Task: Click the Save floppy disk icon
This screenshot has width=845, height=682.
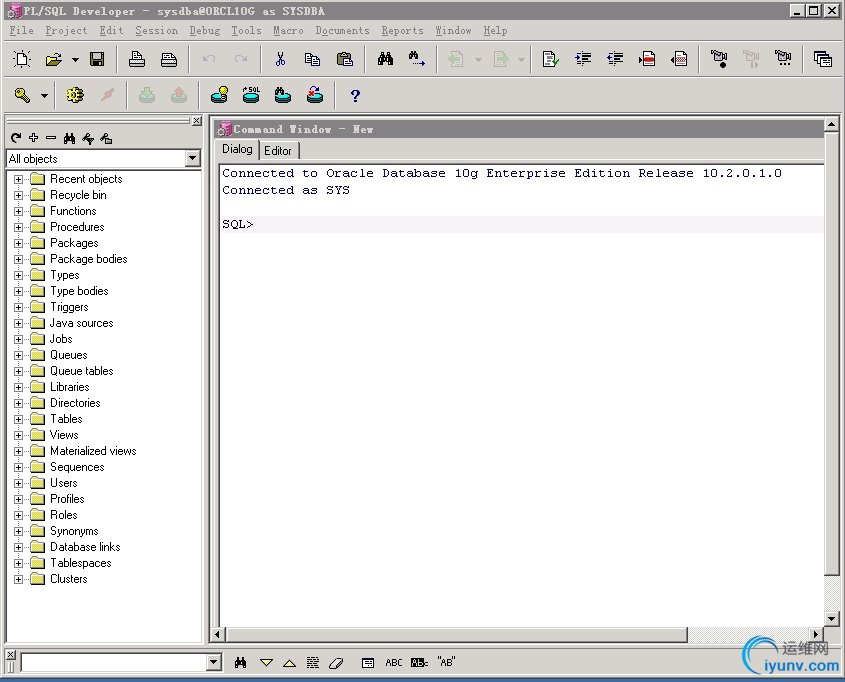Action: [x=97, y=59]
